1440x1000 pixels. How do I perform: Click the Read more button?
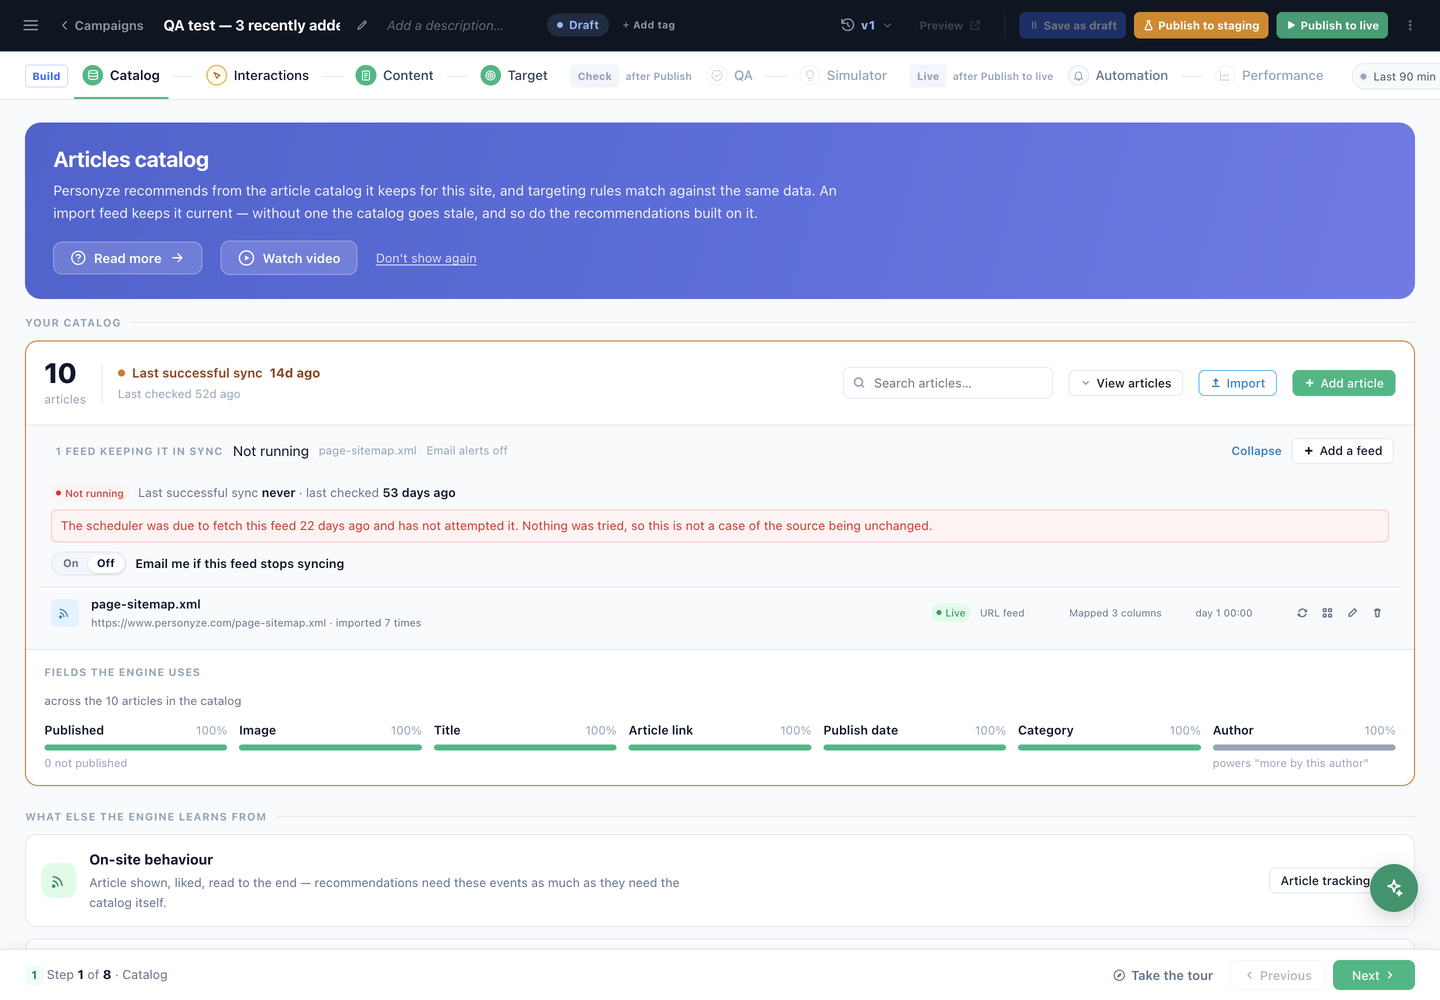pos(127,258)
